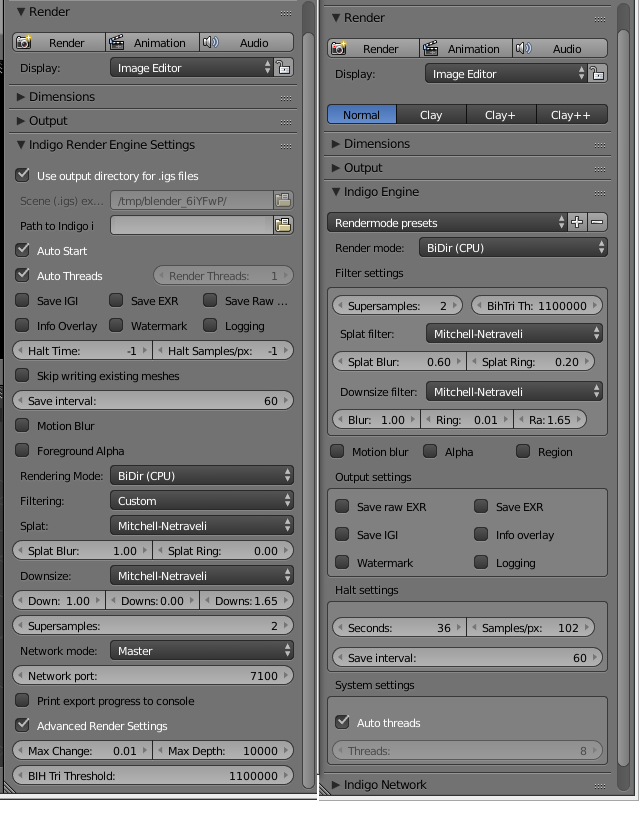Expand the Indigo Network panel
644x814 pixels.
(385, 785)
